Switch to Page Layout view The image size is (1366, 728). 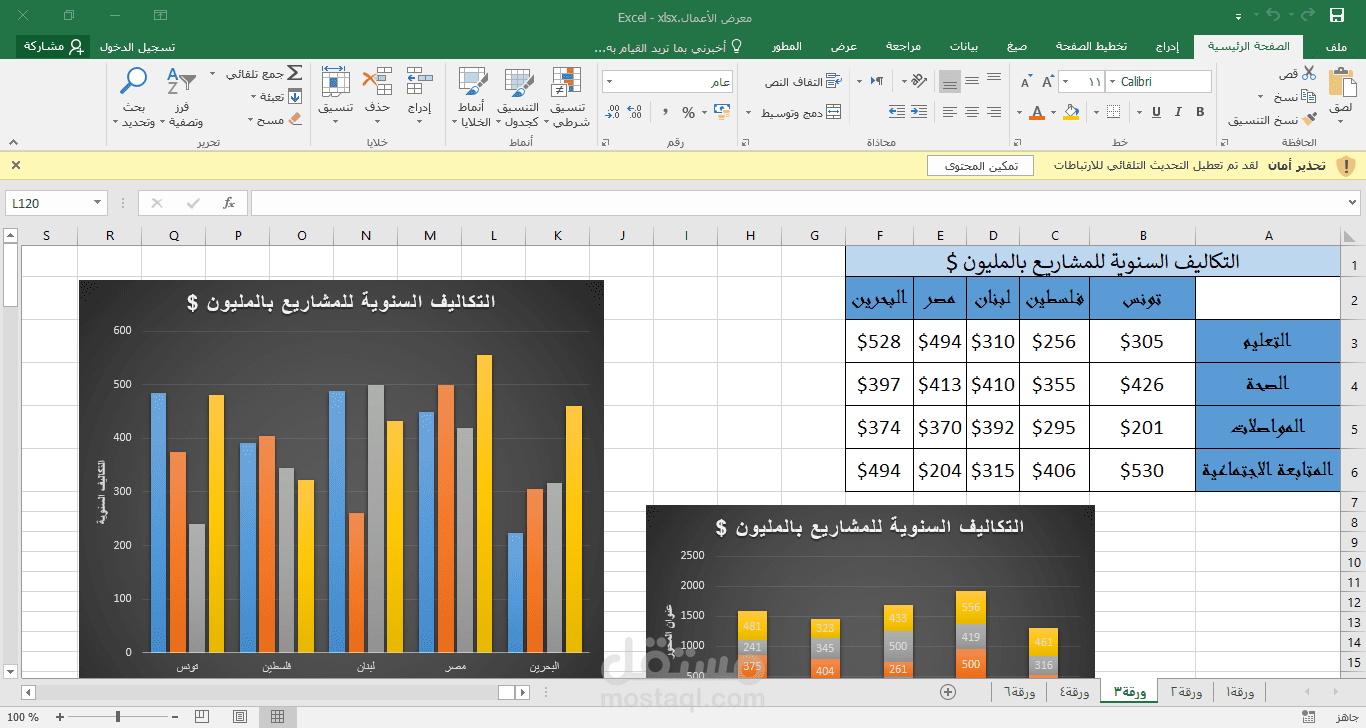pyautogui.click(x=239, y=716)
